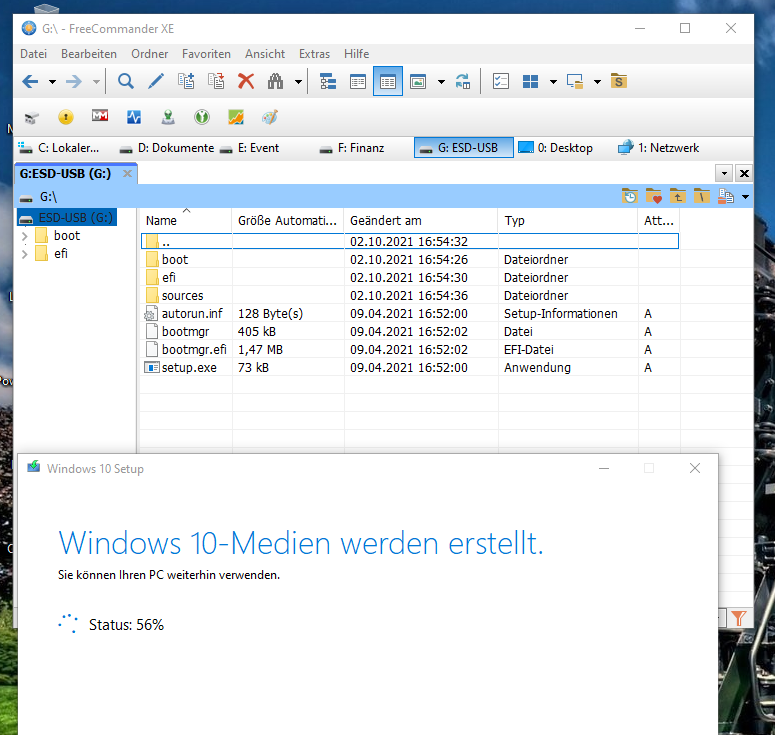Go forward with the right arrow
Image resolution: width=775 pixels, height=735 pixels.
click(x=74, y=82)
